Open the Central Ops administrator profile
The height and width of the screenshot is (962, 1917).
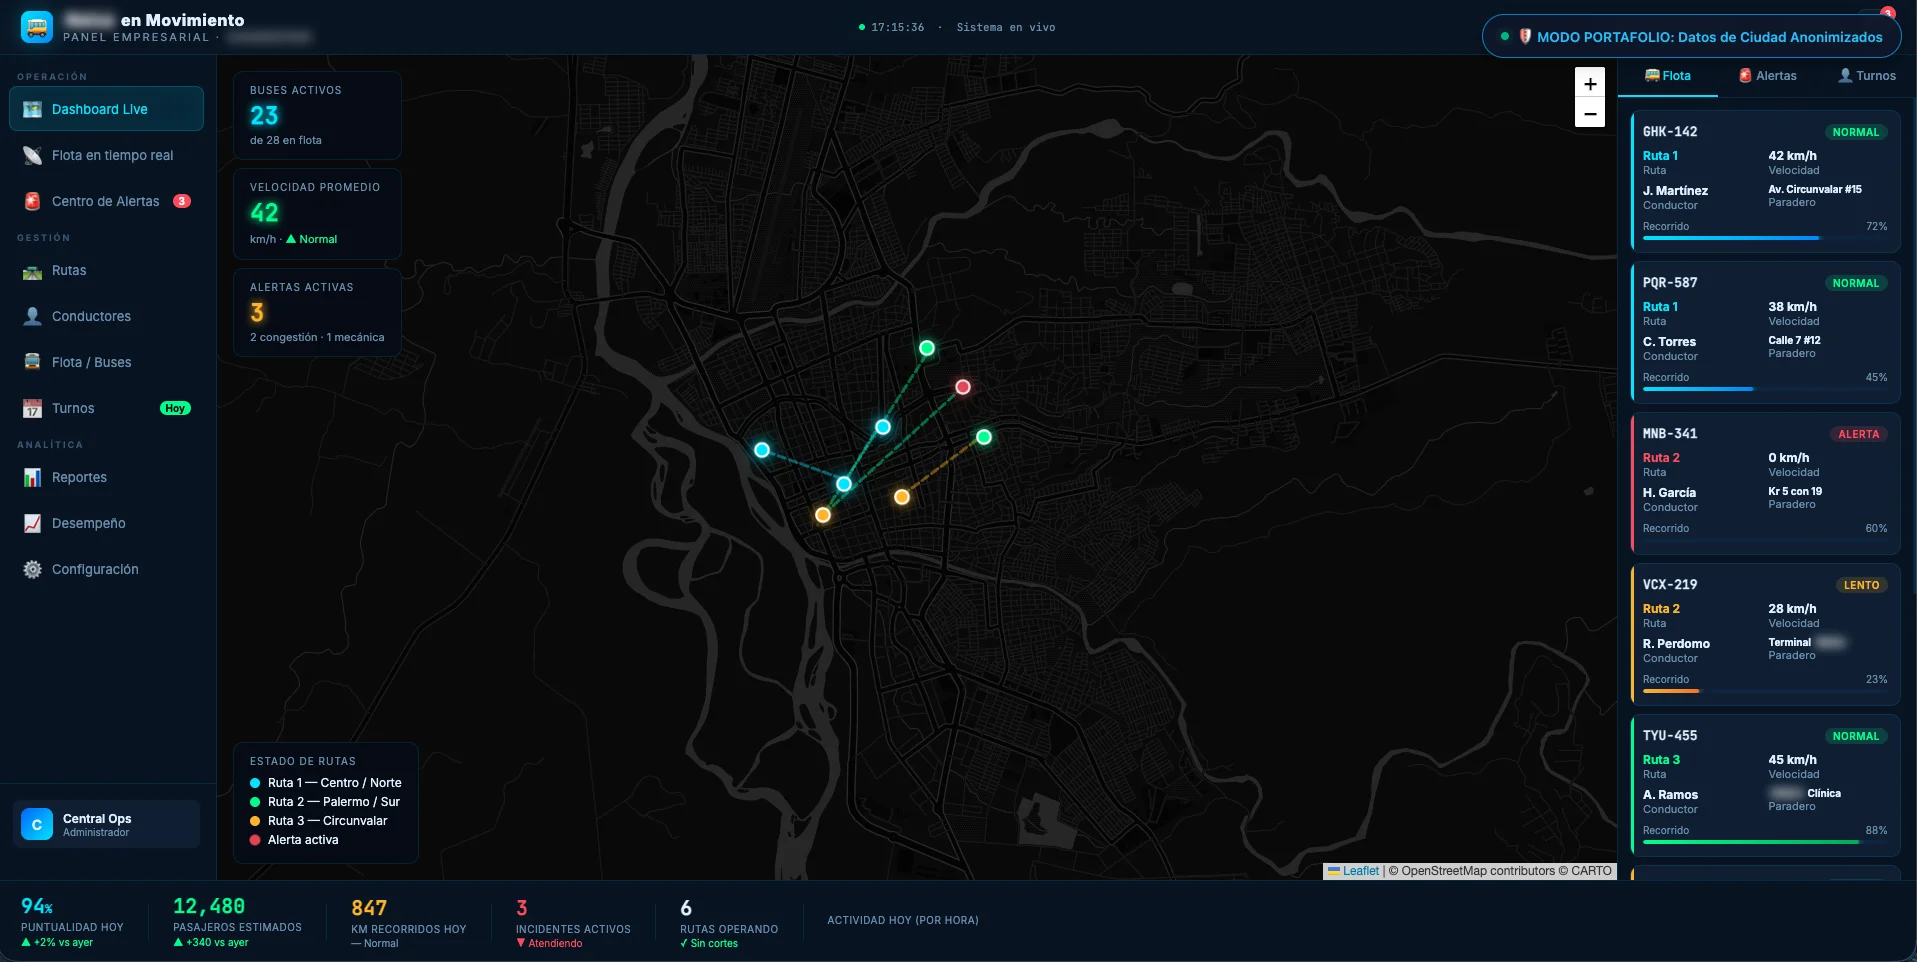[x=106, y=824]
